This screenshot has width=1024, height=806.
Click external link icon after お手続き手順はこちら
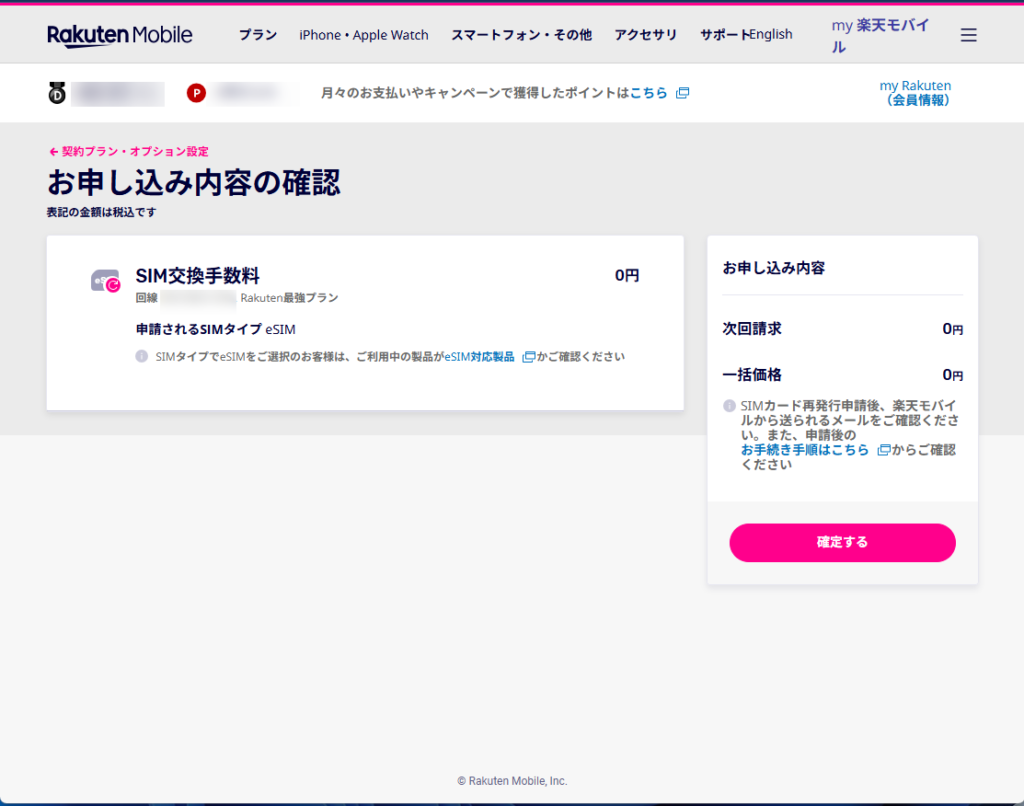click(883, 450)
